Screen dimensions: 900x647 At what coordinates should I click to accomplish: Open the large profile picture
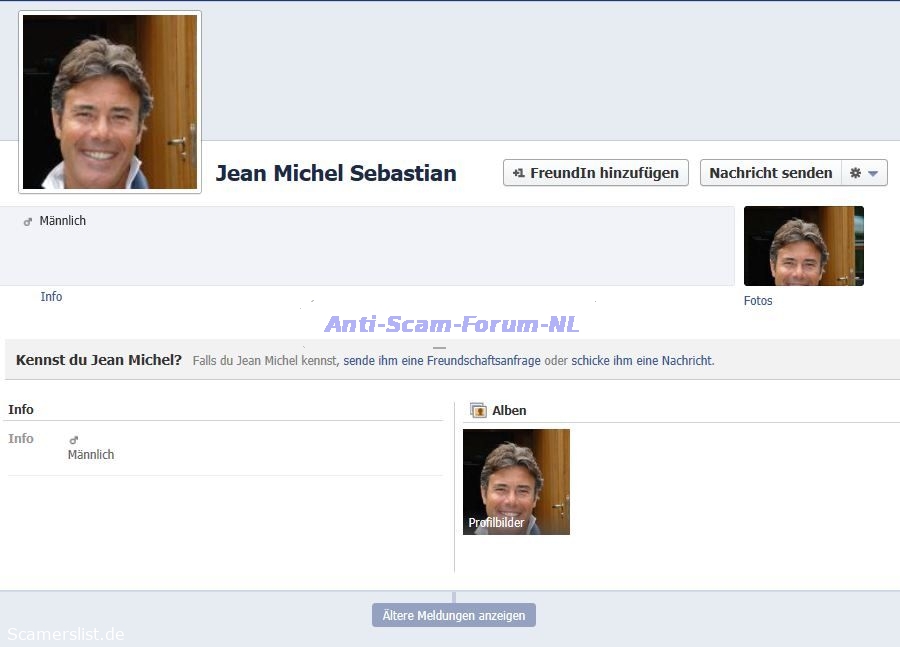[x=110, y=102]
